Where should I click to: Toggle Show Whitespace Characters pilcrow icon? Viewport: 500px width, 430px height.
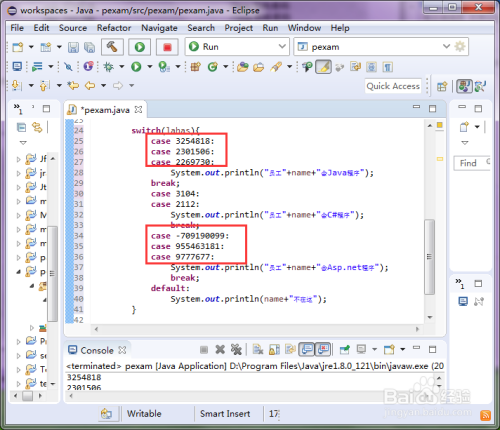(387, 67)
